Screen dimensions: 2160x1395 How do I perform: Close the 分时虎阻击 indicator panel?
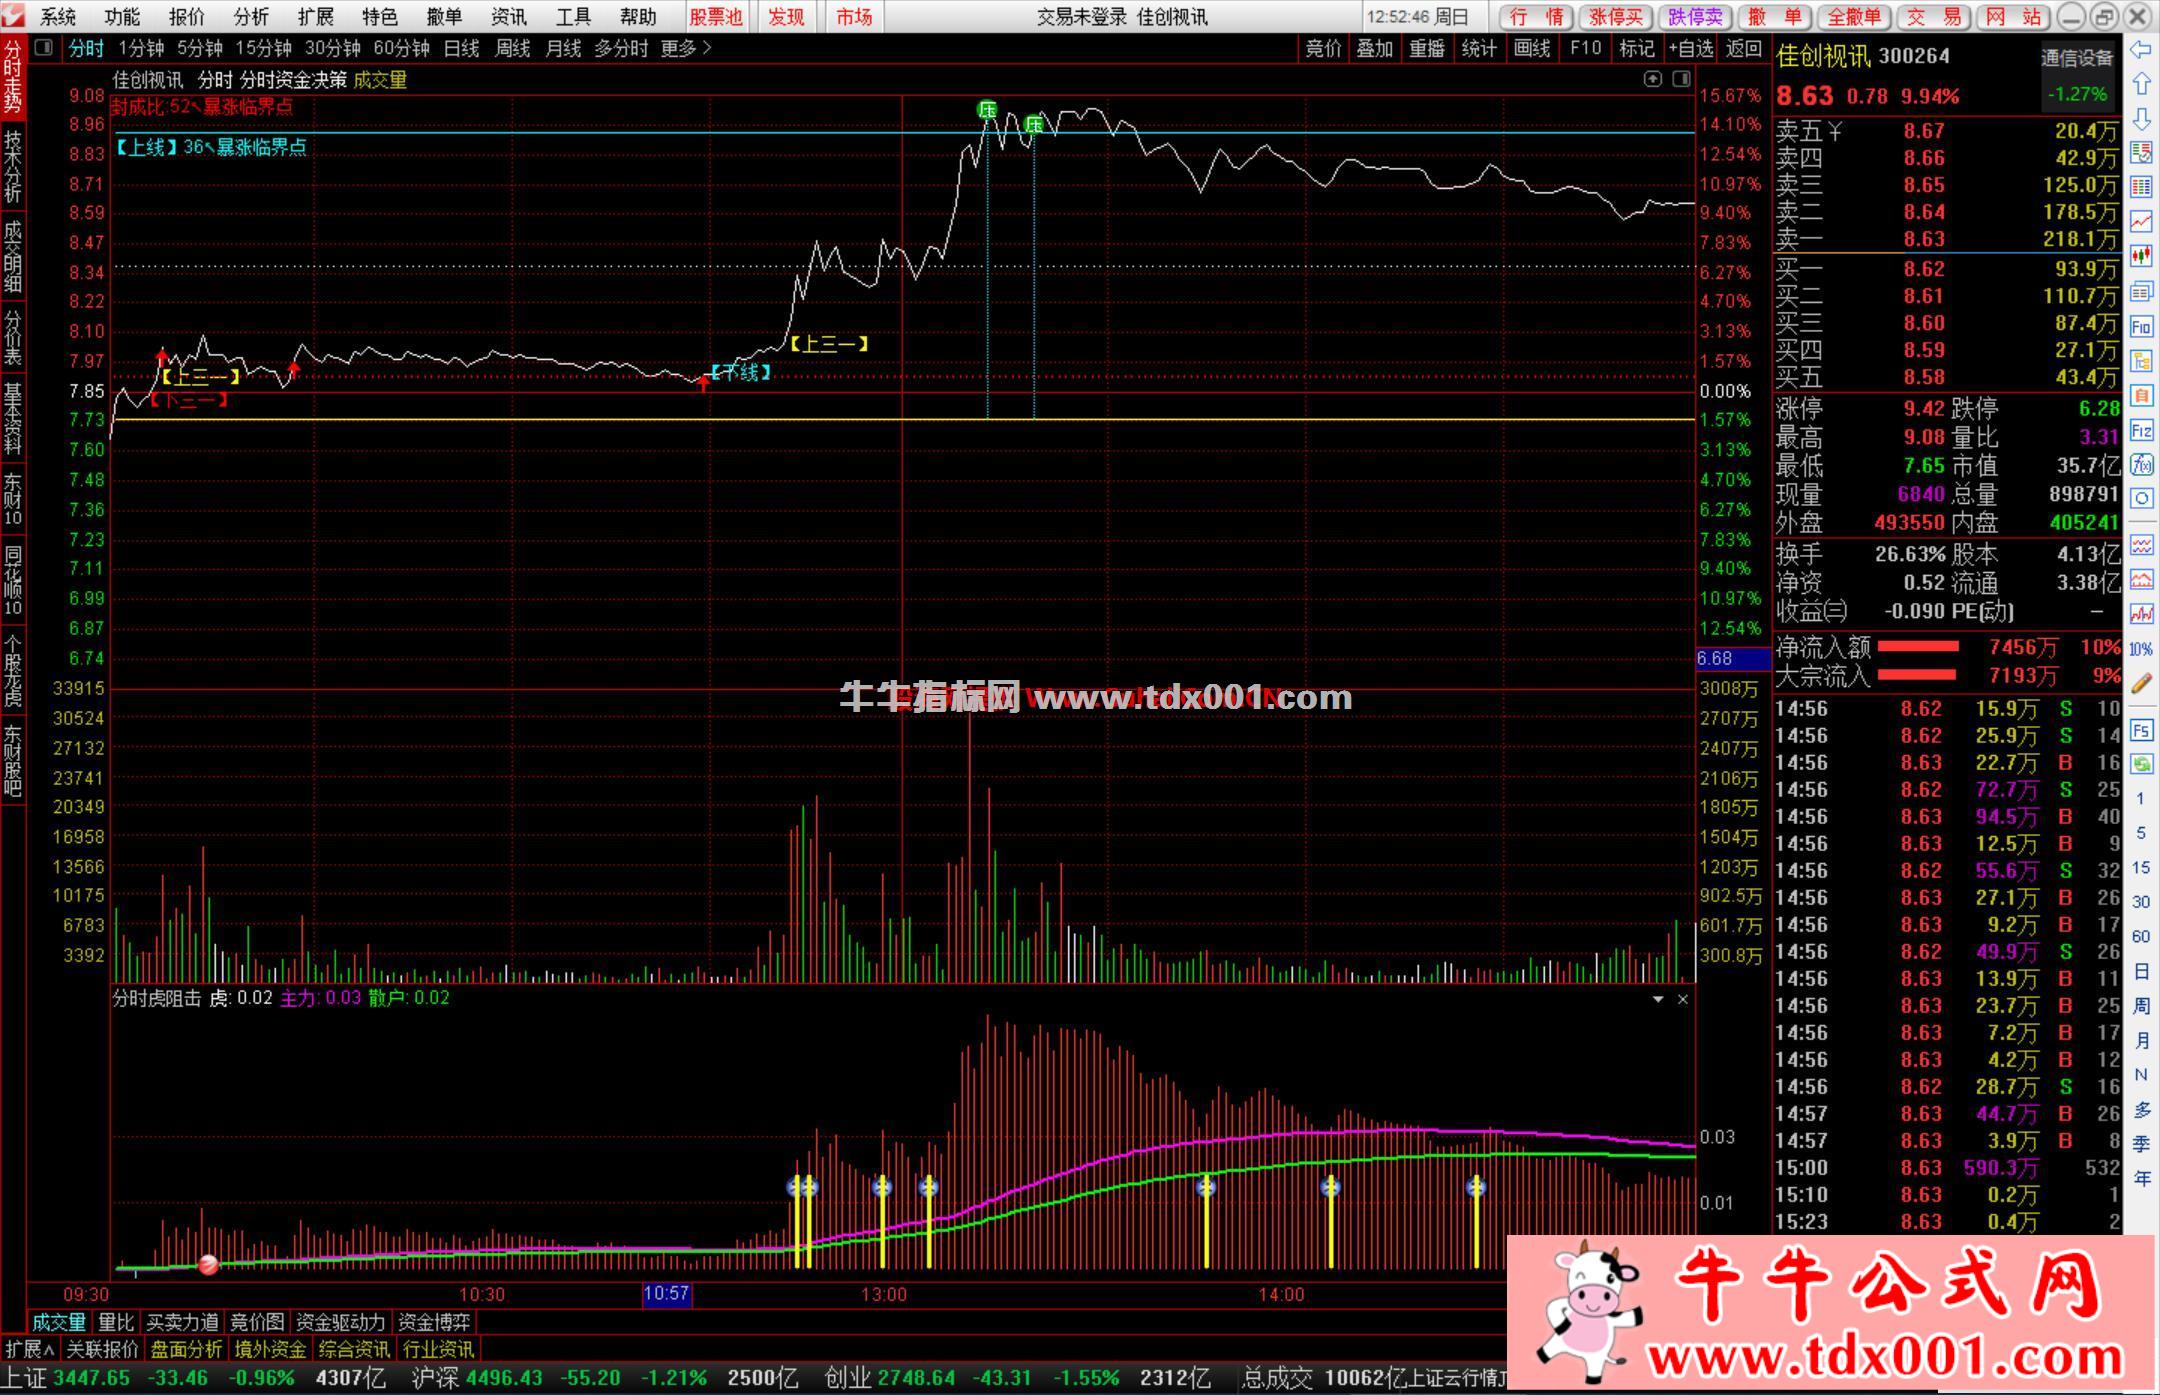(x=1683, y=999)
